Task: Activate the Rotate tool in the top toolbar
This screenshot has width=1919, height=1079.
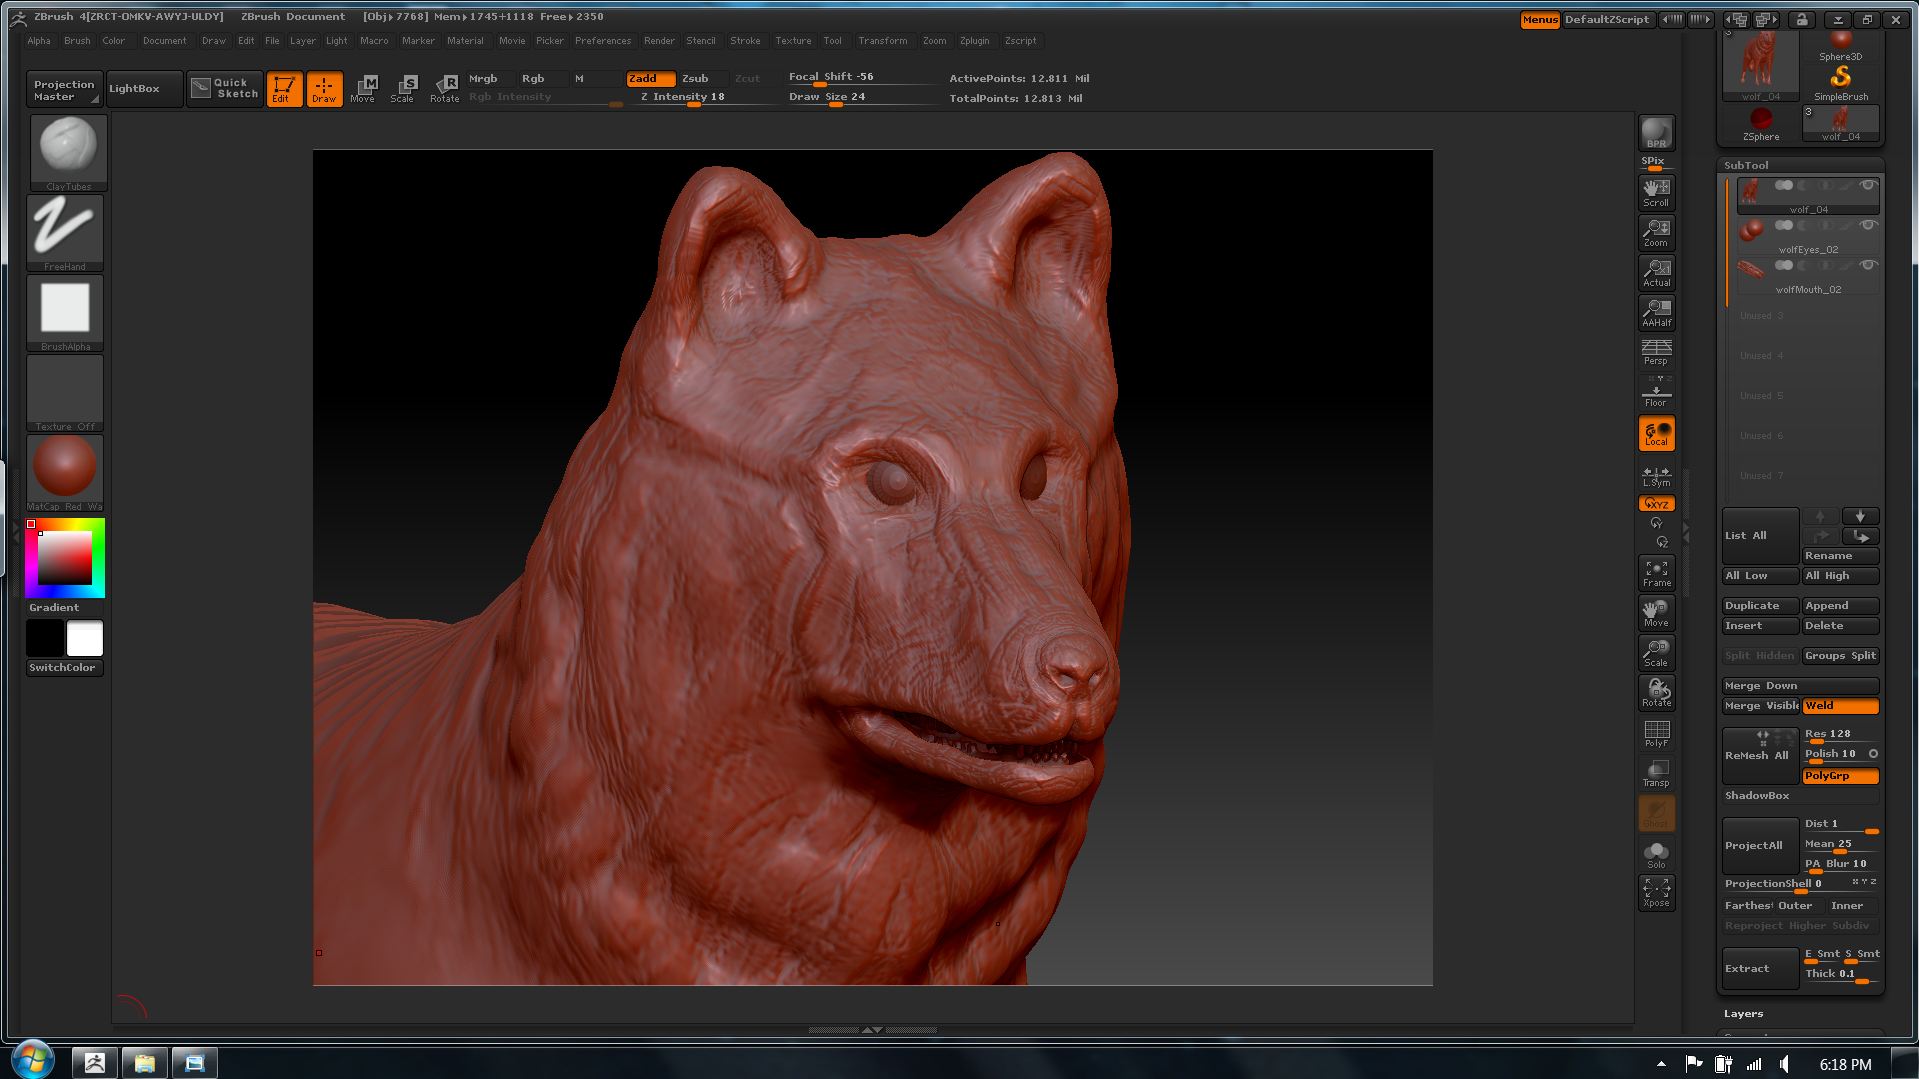Action: tap(445, 88)
